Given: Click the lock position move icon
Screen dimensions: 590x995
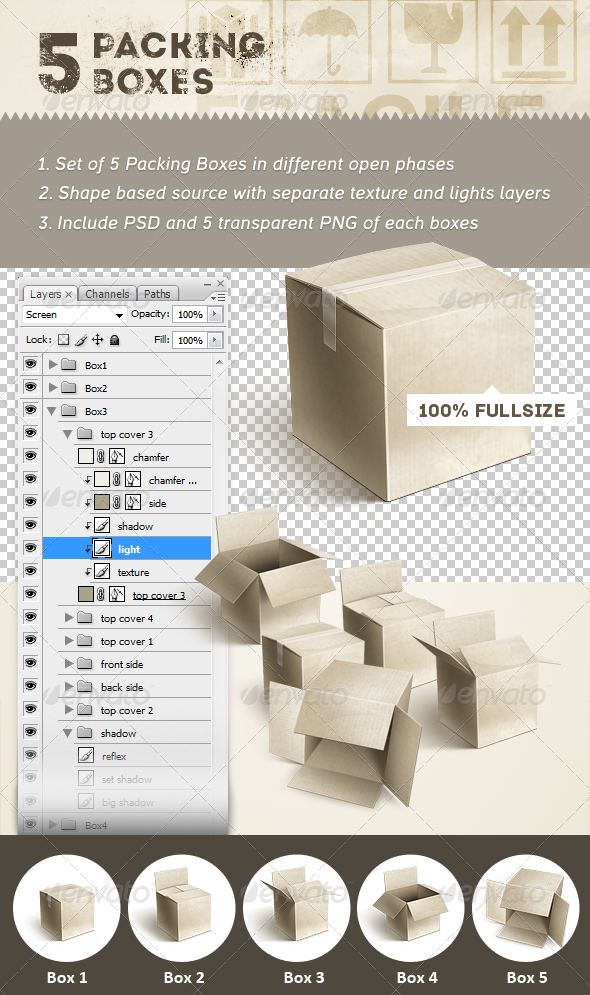Looking at the screenshot, I should (97, 339).
